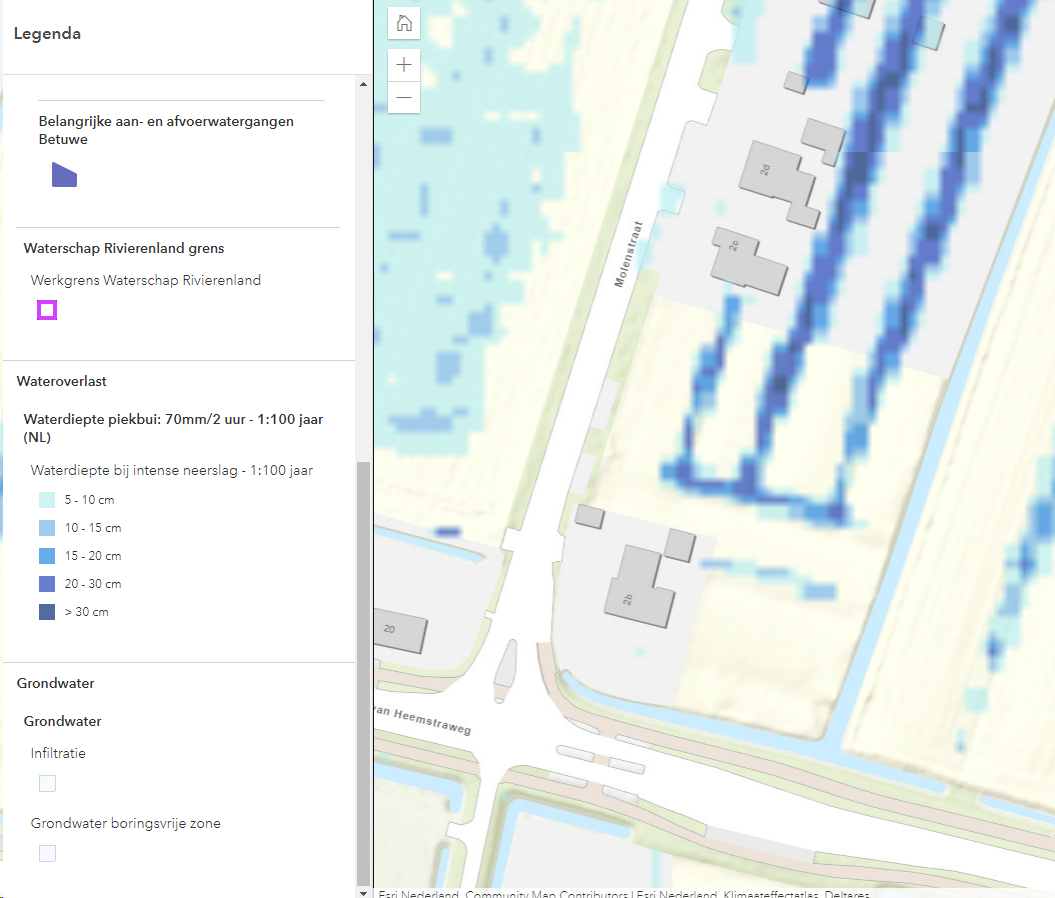The image size is (1055, 898).
Task: Select the 5 - 10 cm color swatch
Action: (x=47, y=500)
